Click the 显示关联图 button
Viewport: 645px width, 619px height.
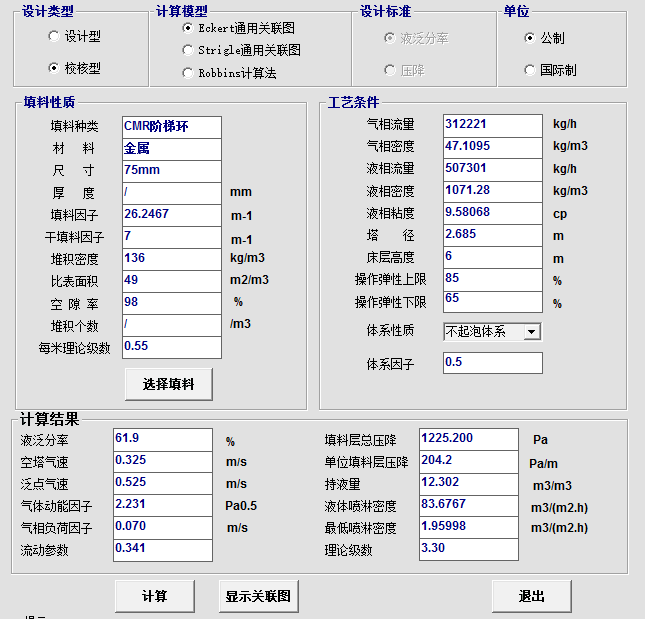(258, 596)
